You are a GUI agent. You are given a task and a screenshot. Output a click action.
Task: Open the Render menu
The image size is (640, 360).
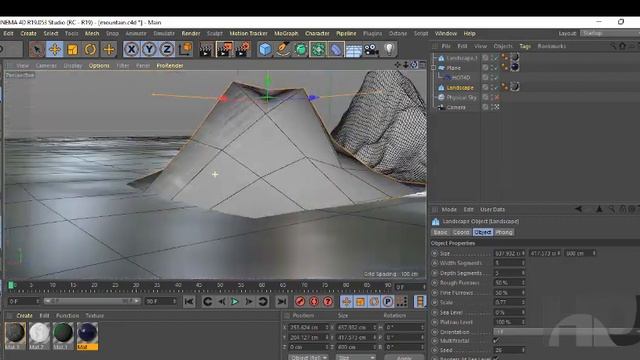click(191, 33)
